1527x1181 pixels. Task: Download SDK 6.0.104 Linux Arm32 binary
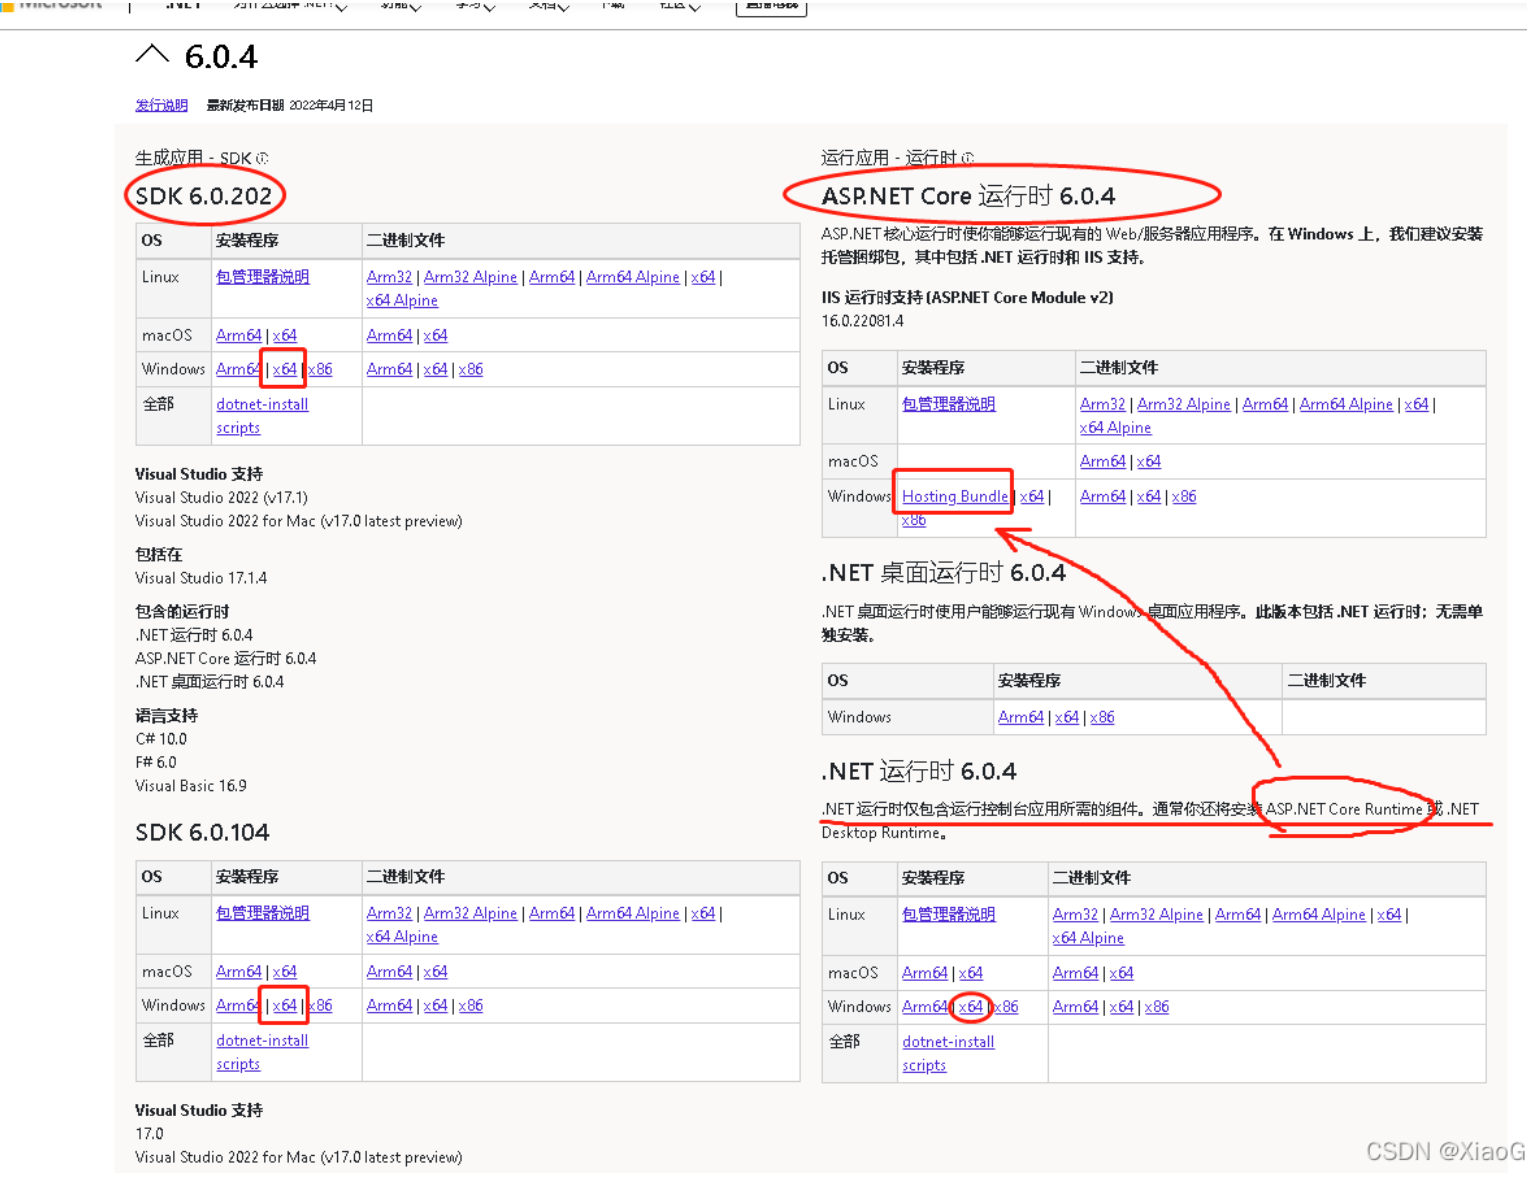(389, 913)
